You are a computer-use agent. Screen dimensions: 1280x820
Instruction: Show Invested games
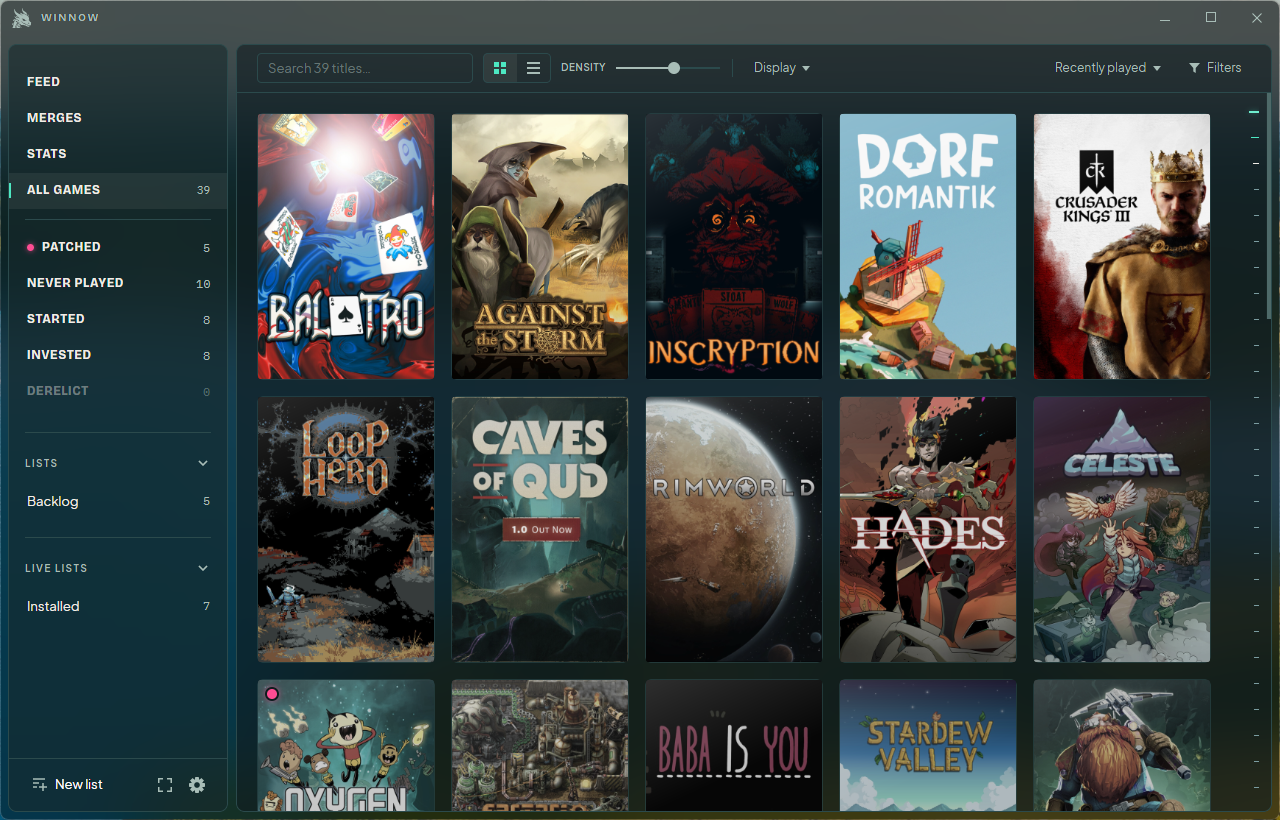(x=118, y=355)
